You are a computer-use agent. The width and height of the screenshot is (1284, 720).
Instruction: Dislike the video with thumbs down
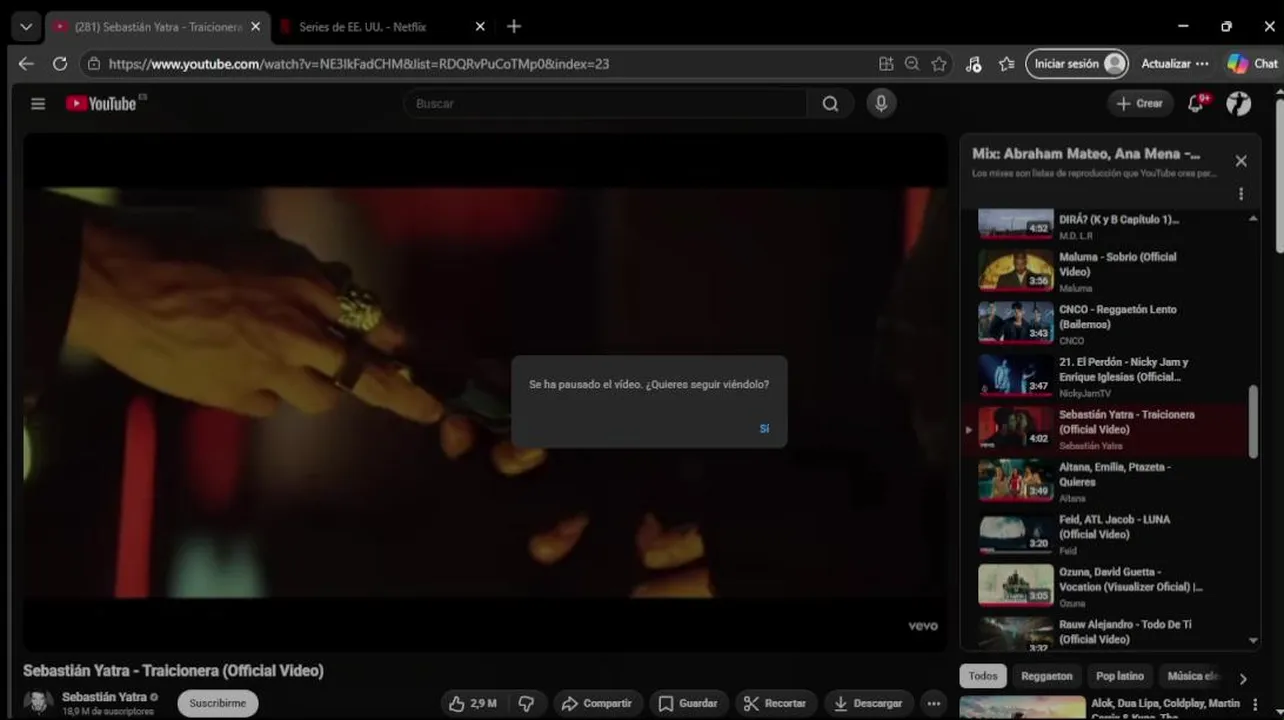click(x=526, y=703)
